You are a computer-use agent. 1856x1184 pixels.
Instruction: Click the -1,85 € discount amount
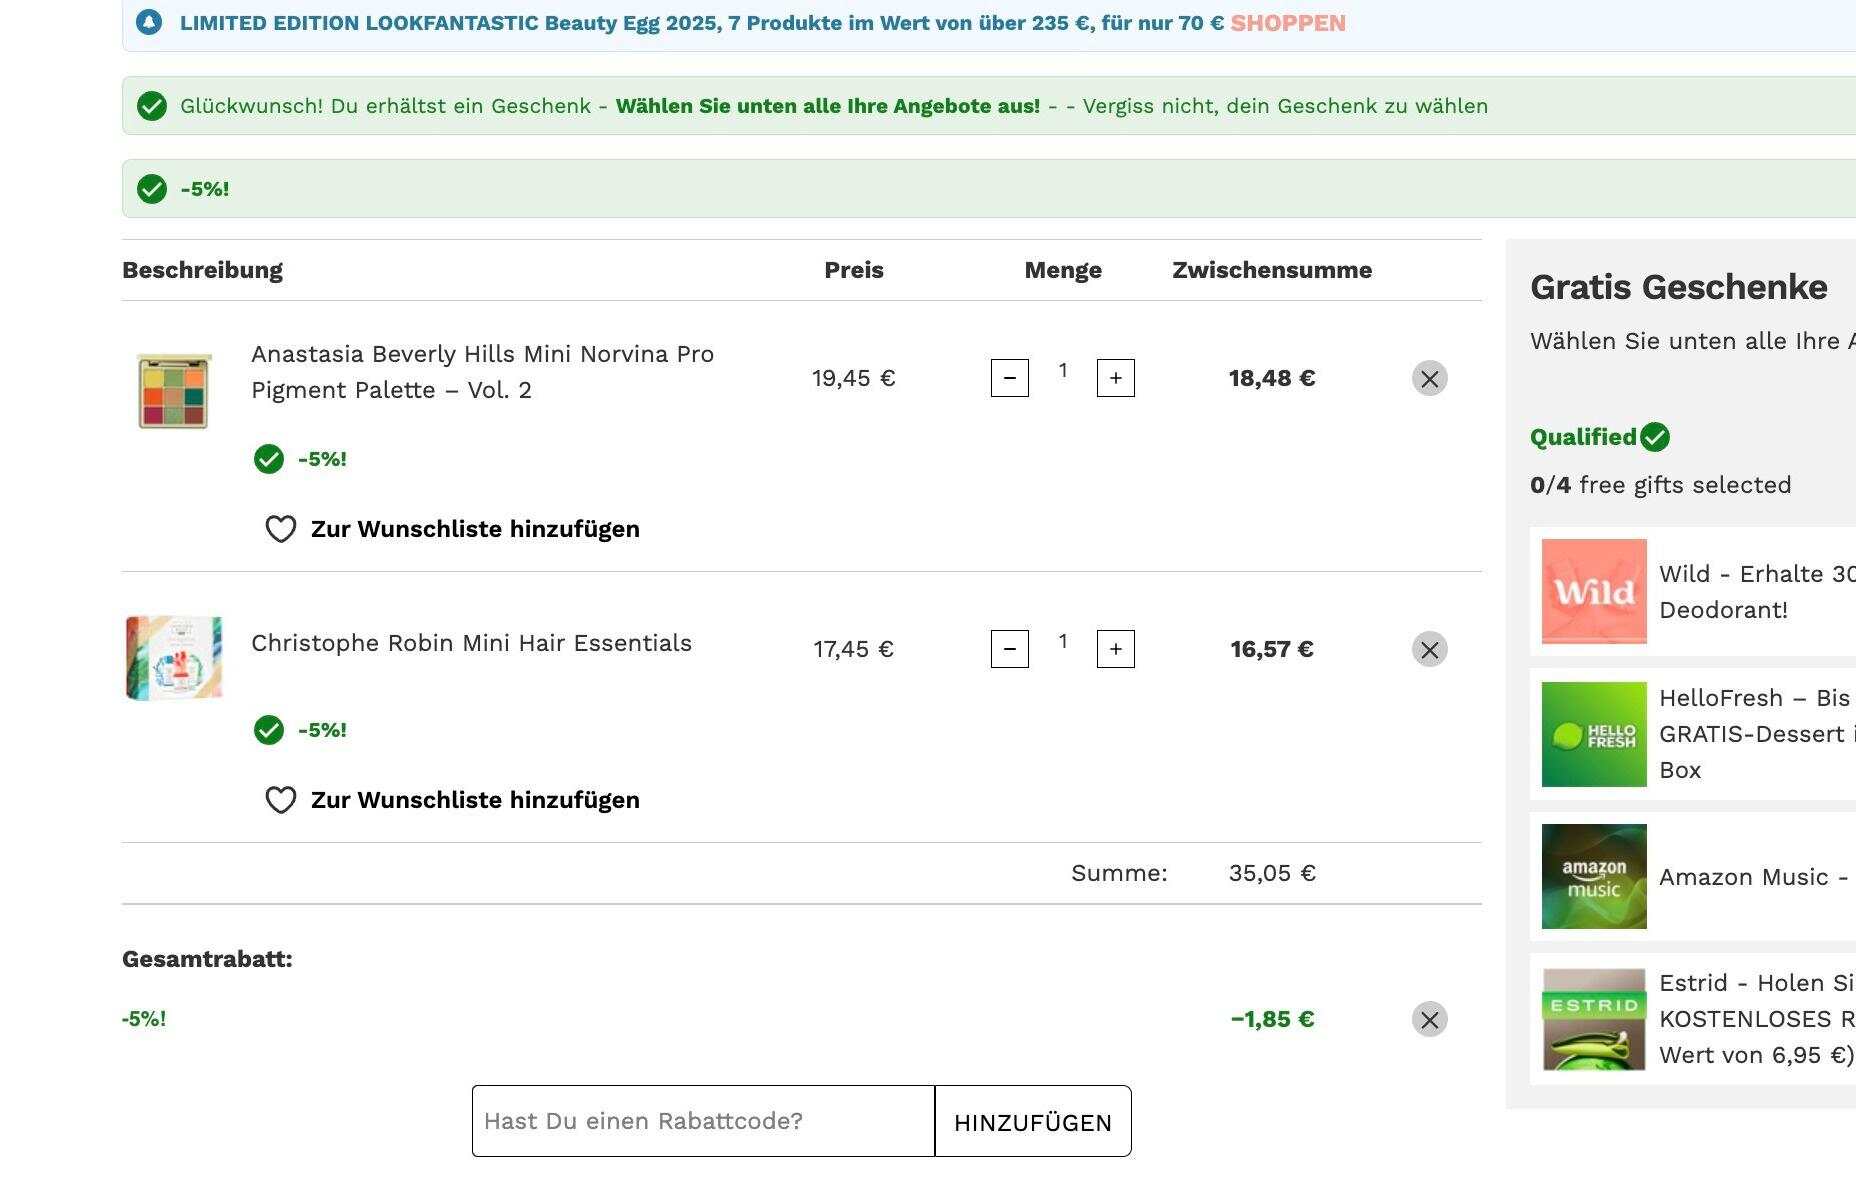[1272, 1019]
